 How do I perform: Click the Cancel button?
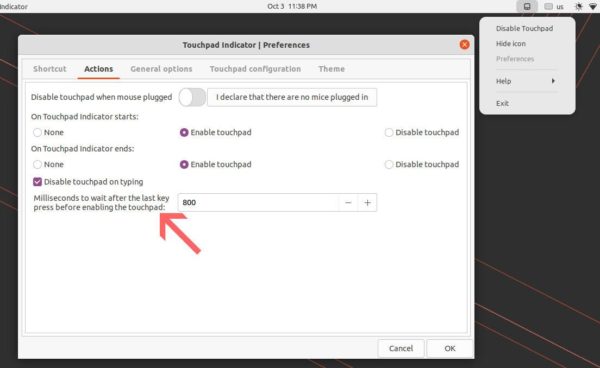[401, 348]
